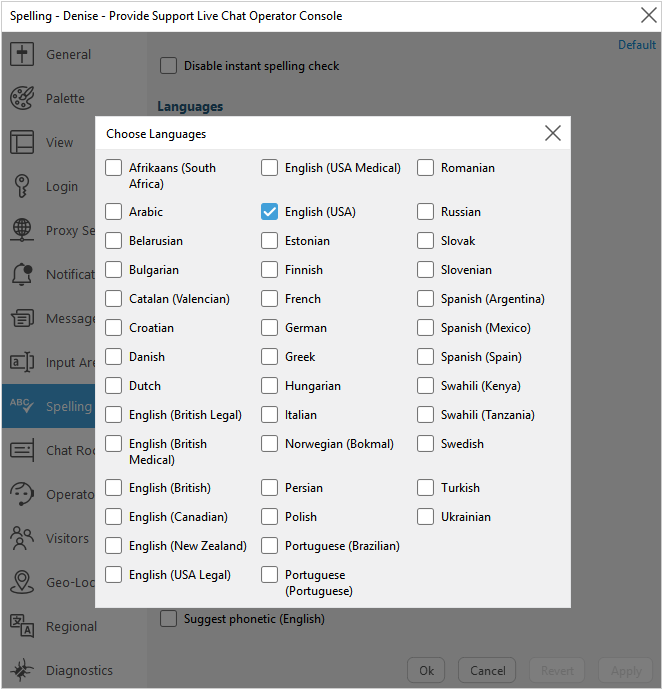Click the Apply button
The width and height of the screenshot is (663, 690).
[x=626, y=670]
